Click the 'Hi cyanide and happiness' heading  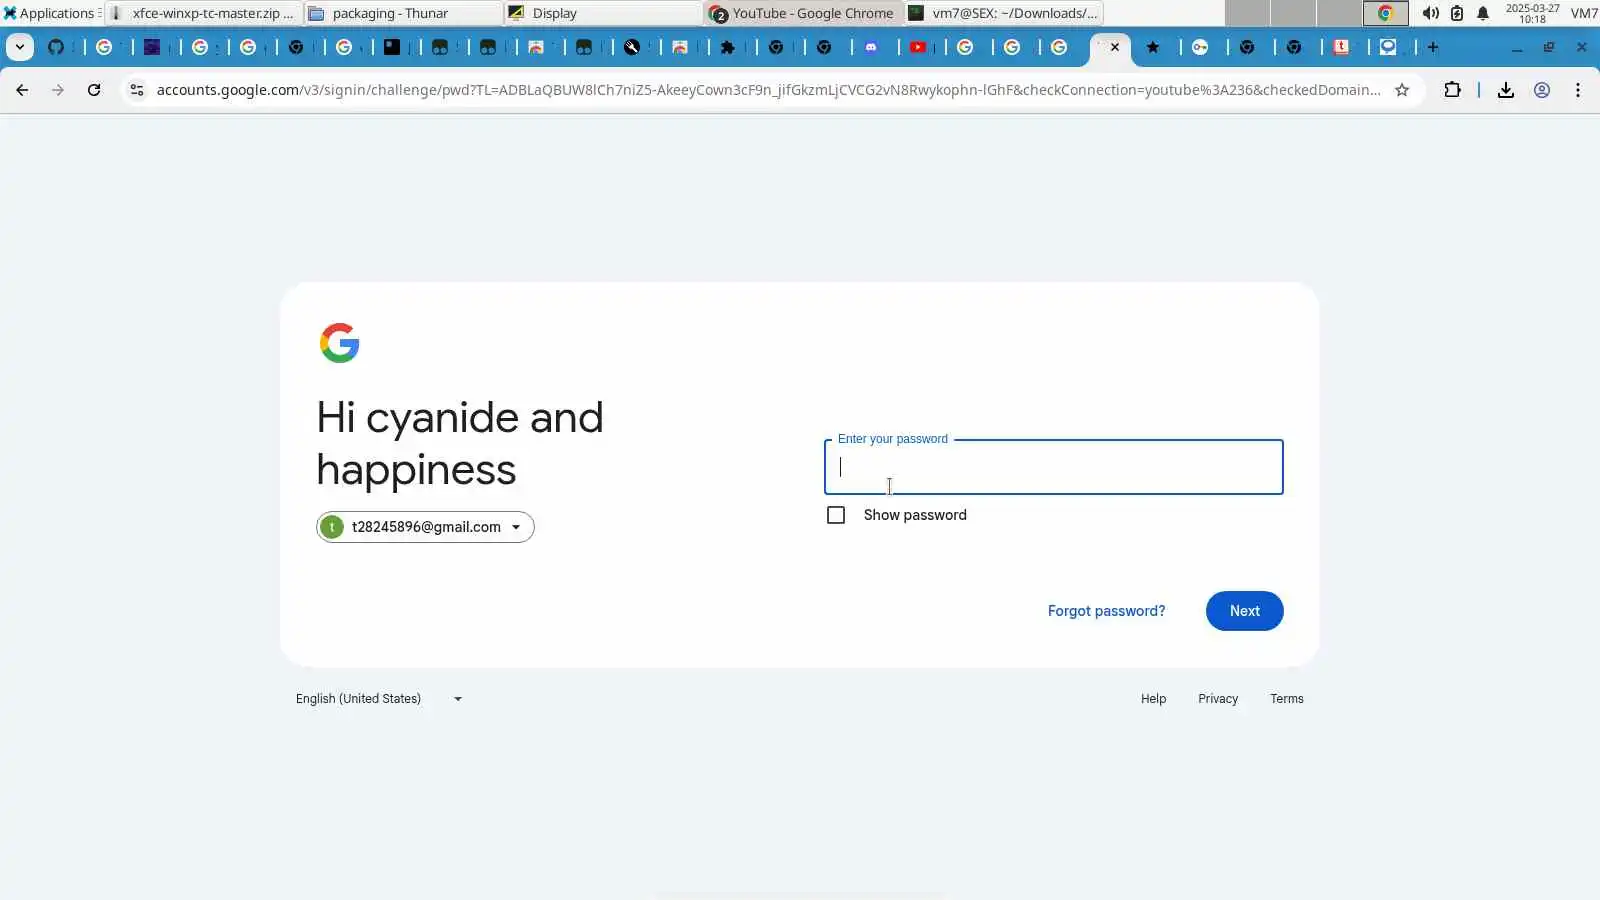pos(460,443)
